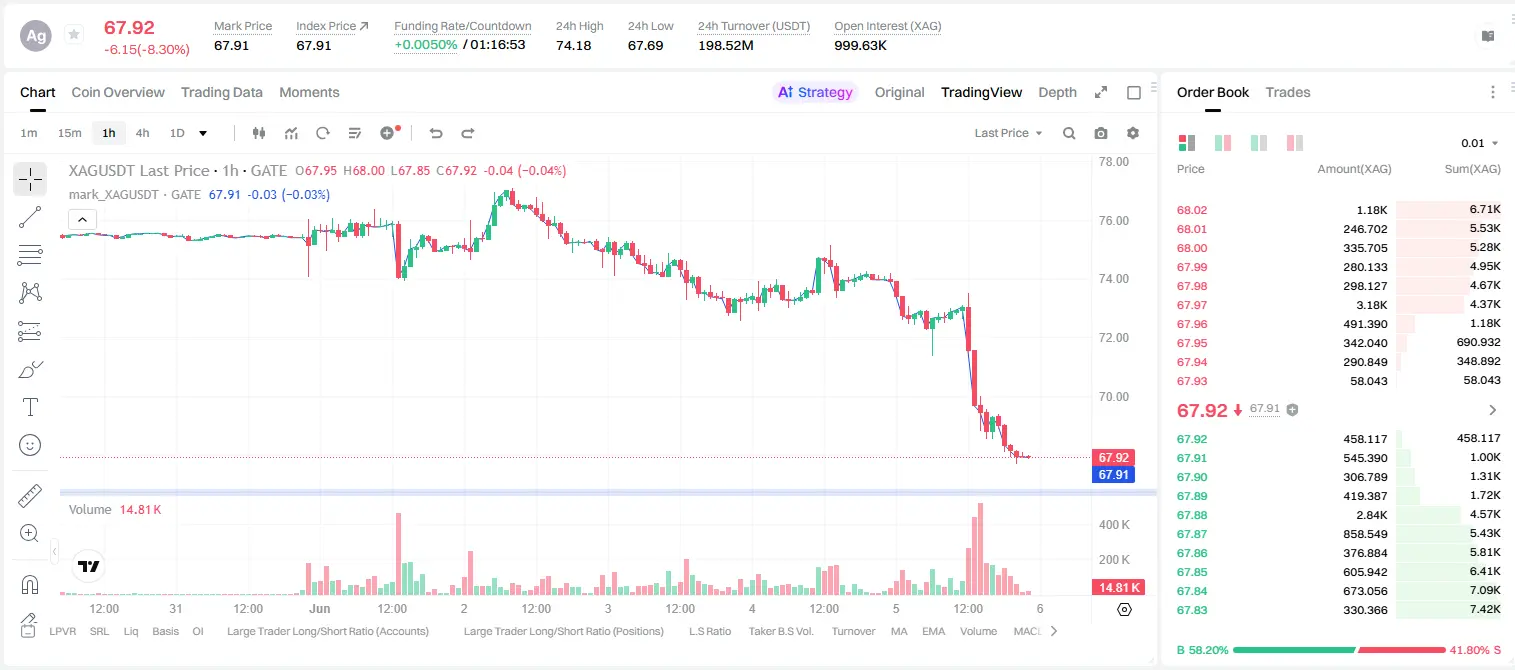The height and width of the screenshot is (670, 1515).
Task: Open order book 0.01 precision dropdown
Action: (1479, 143)
